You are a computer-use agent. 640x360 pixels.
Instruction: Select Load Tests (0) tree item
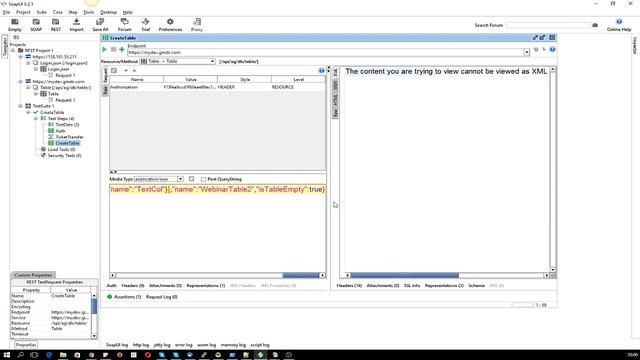pos(61,149)
